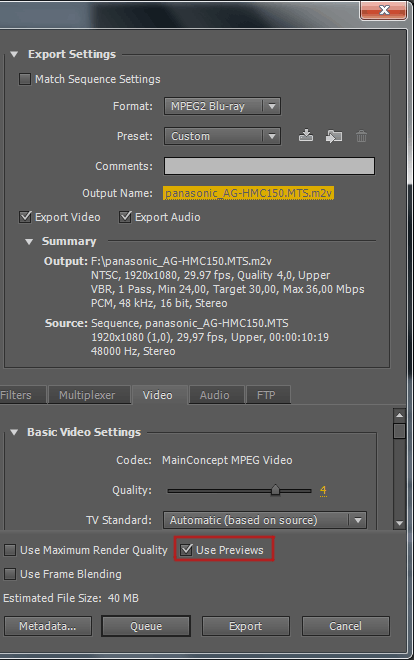
Task: Click the Save Preset icon
Action: [306, 136]
